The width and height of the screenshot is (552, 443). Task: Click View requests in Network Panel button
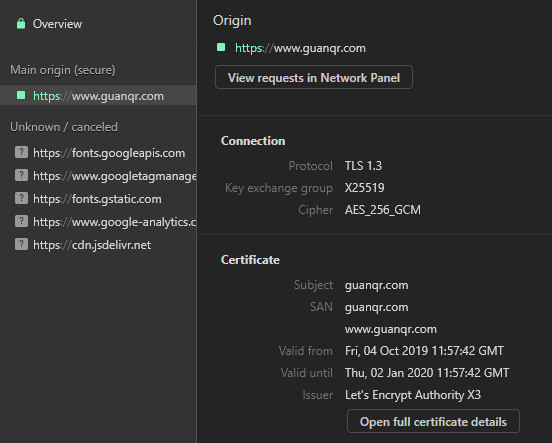pyautogui.click(x=314, y=77)
